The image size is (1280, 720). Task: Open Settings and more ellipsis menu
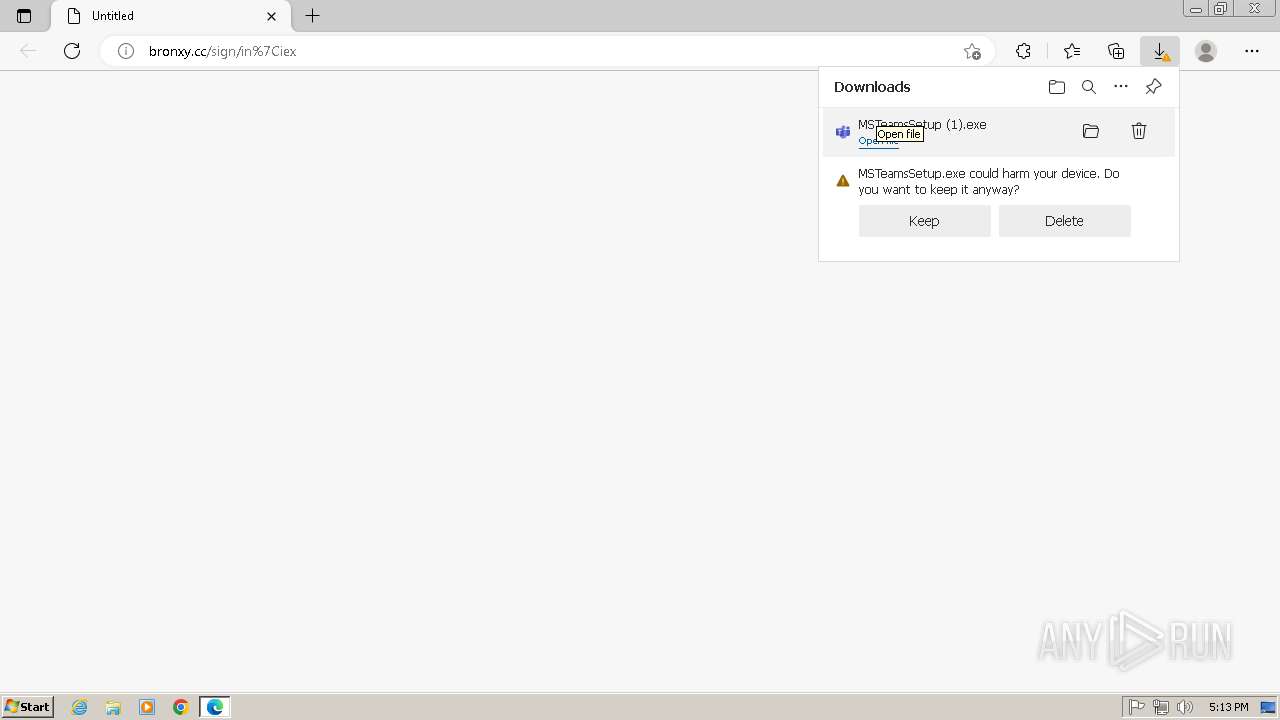point(1252,51)
